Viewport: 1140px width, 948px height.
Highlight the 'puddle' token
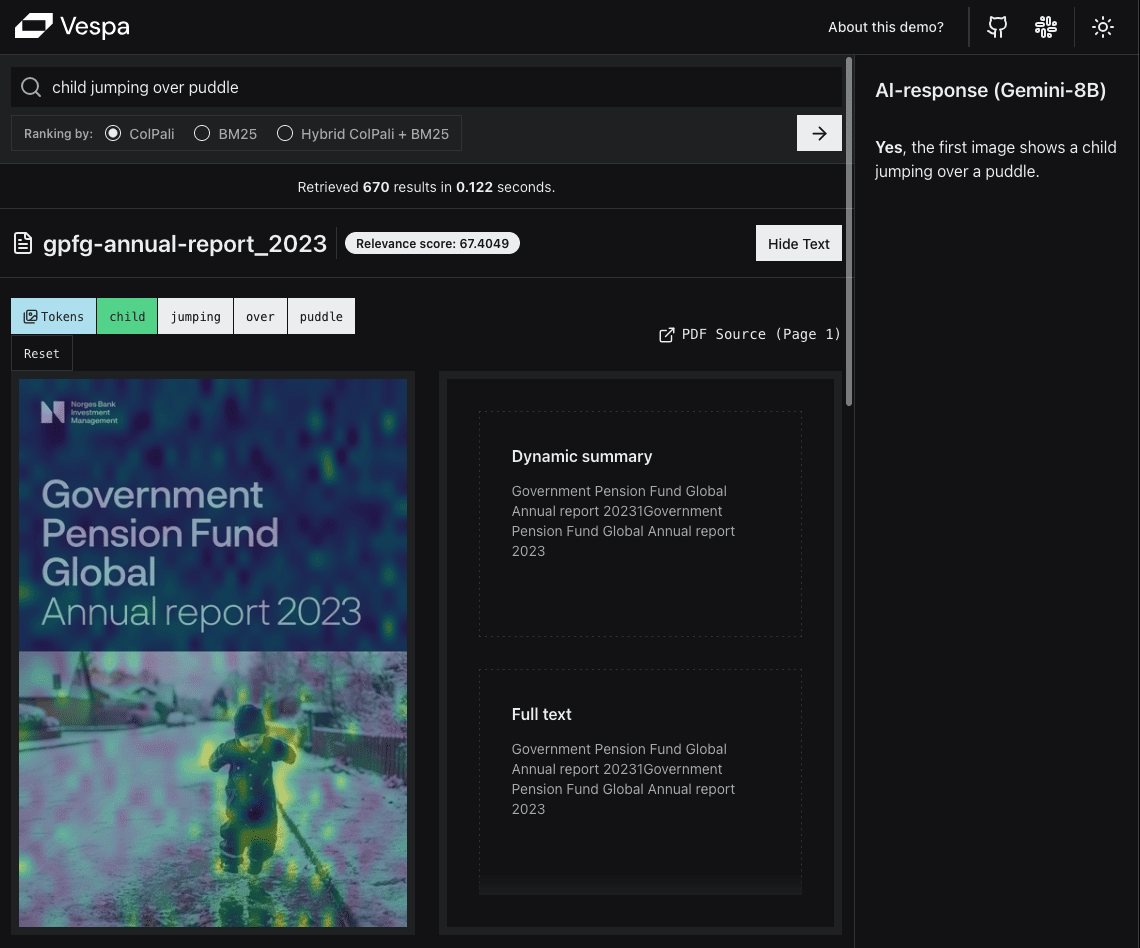coord(321,316)
